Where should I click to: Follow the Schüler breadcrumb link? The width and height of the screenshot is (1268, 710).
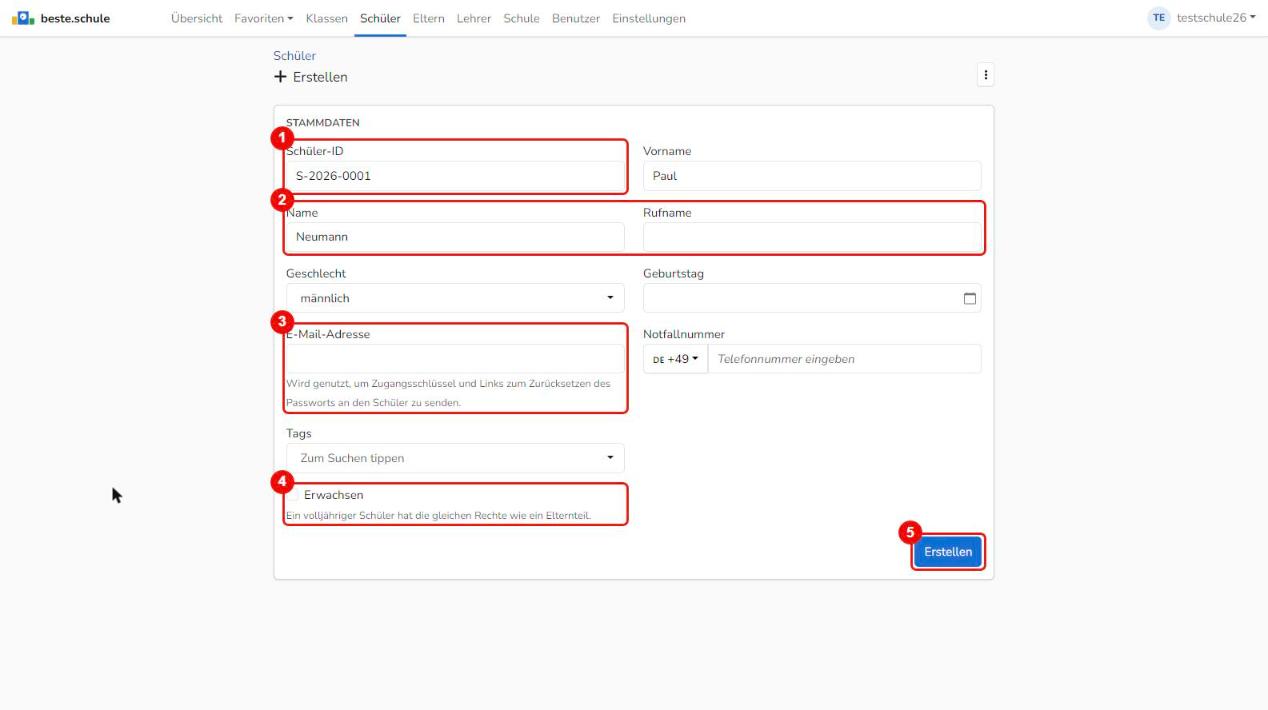coord(294,56)
